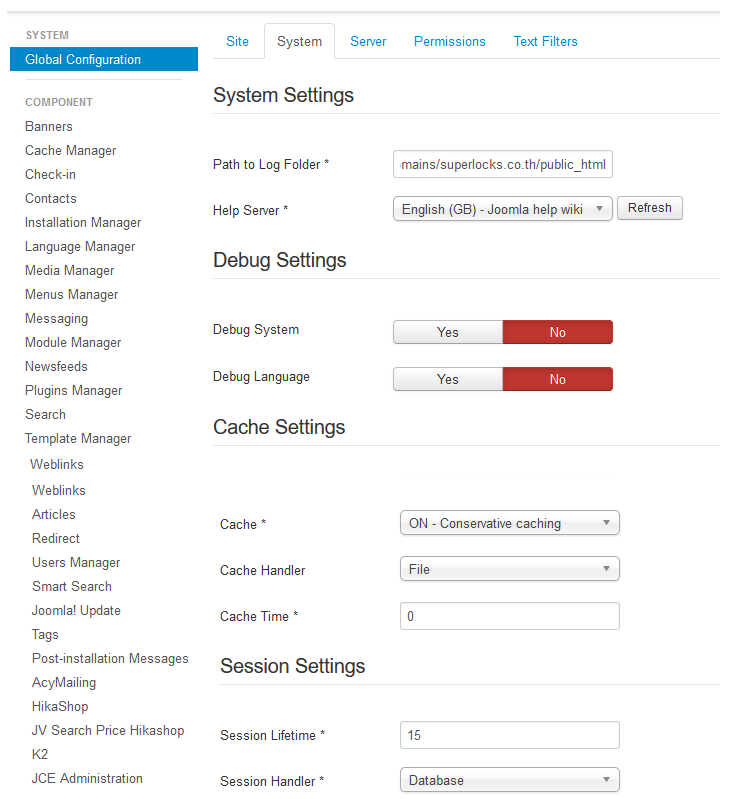The width and height of the screenshot is (739, 799).
Task: Click the Refresh button
Action: click(x=650, y=208)
